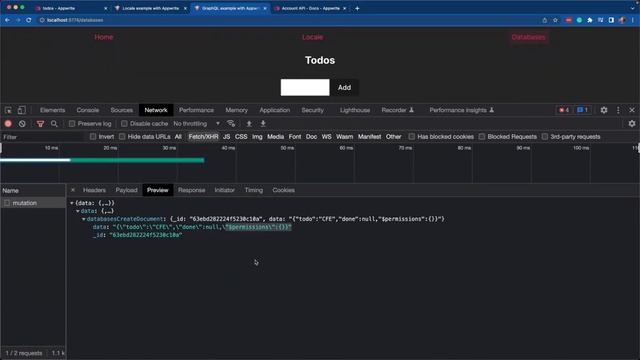This screenshot has height=360, width=640.
Task: Switch to the Elements panel
Action: (x=52, y=110)
